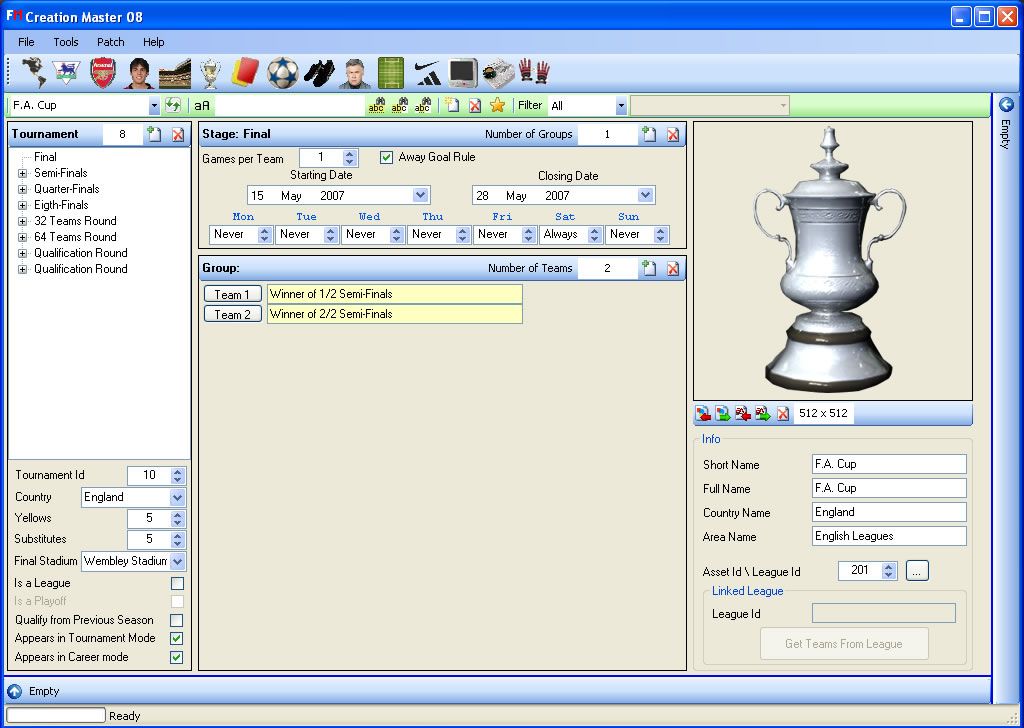Screen dimensions: 1024x728
Task: Open the Referees red and yellow card icon
Action: [246, 72]
